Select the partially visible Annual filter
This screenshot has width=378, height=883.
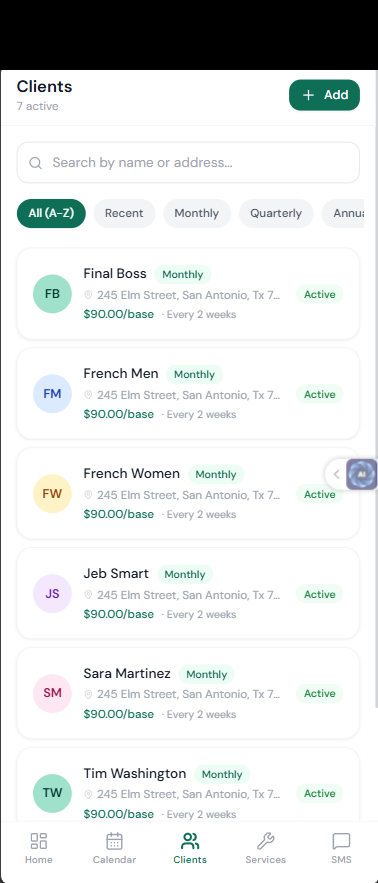point(344,213)
